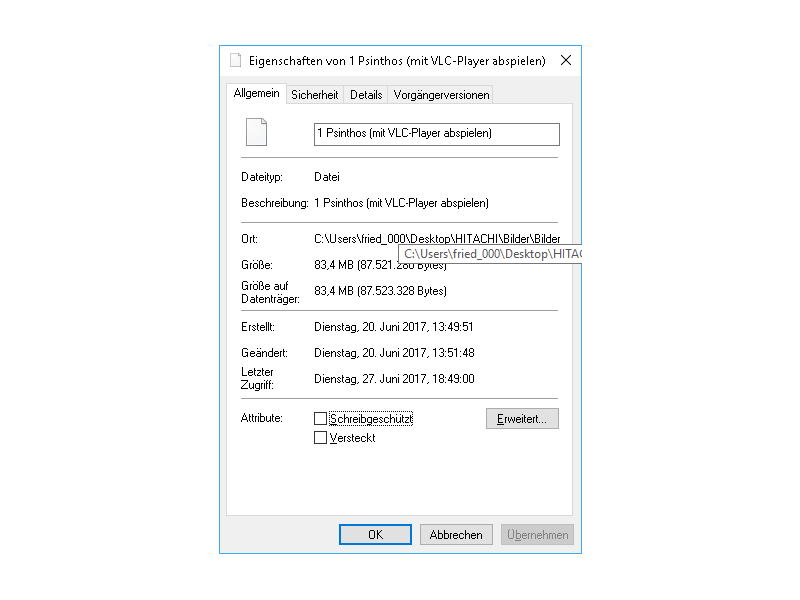Click the large blank document icon
800x600 pixels.
(x=257, y=133)
